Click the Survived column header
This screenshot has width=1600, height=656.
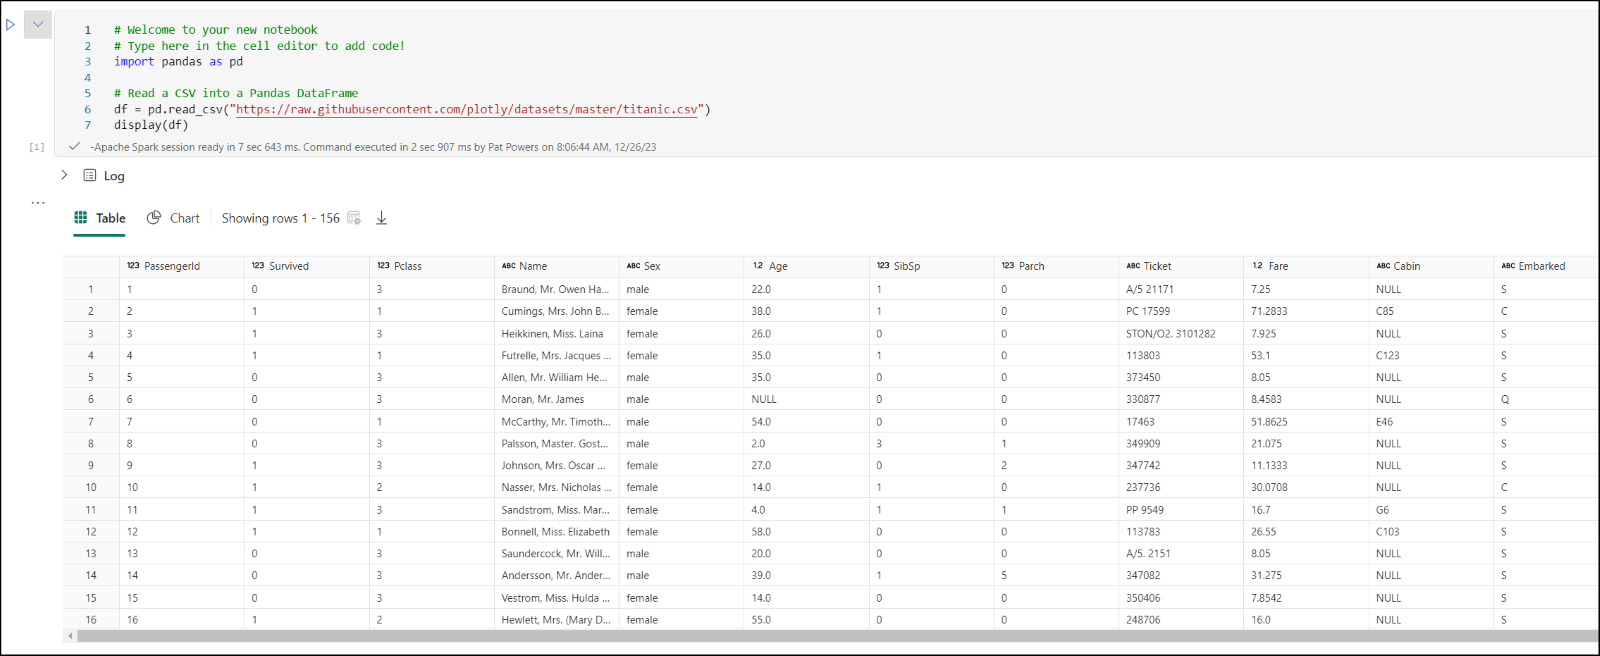(x=289, y=266)
